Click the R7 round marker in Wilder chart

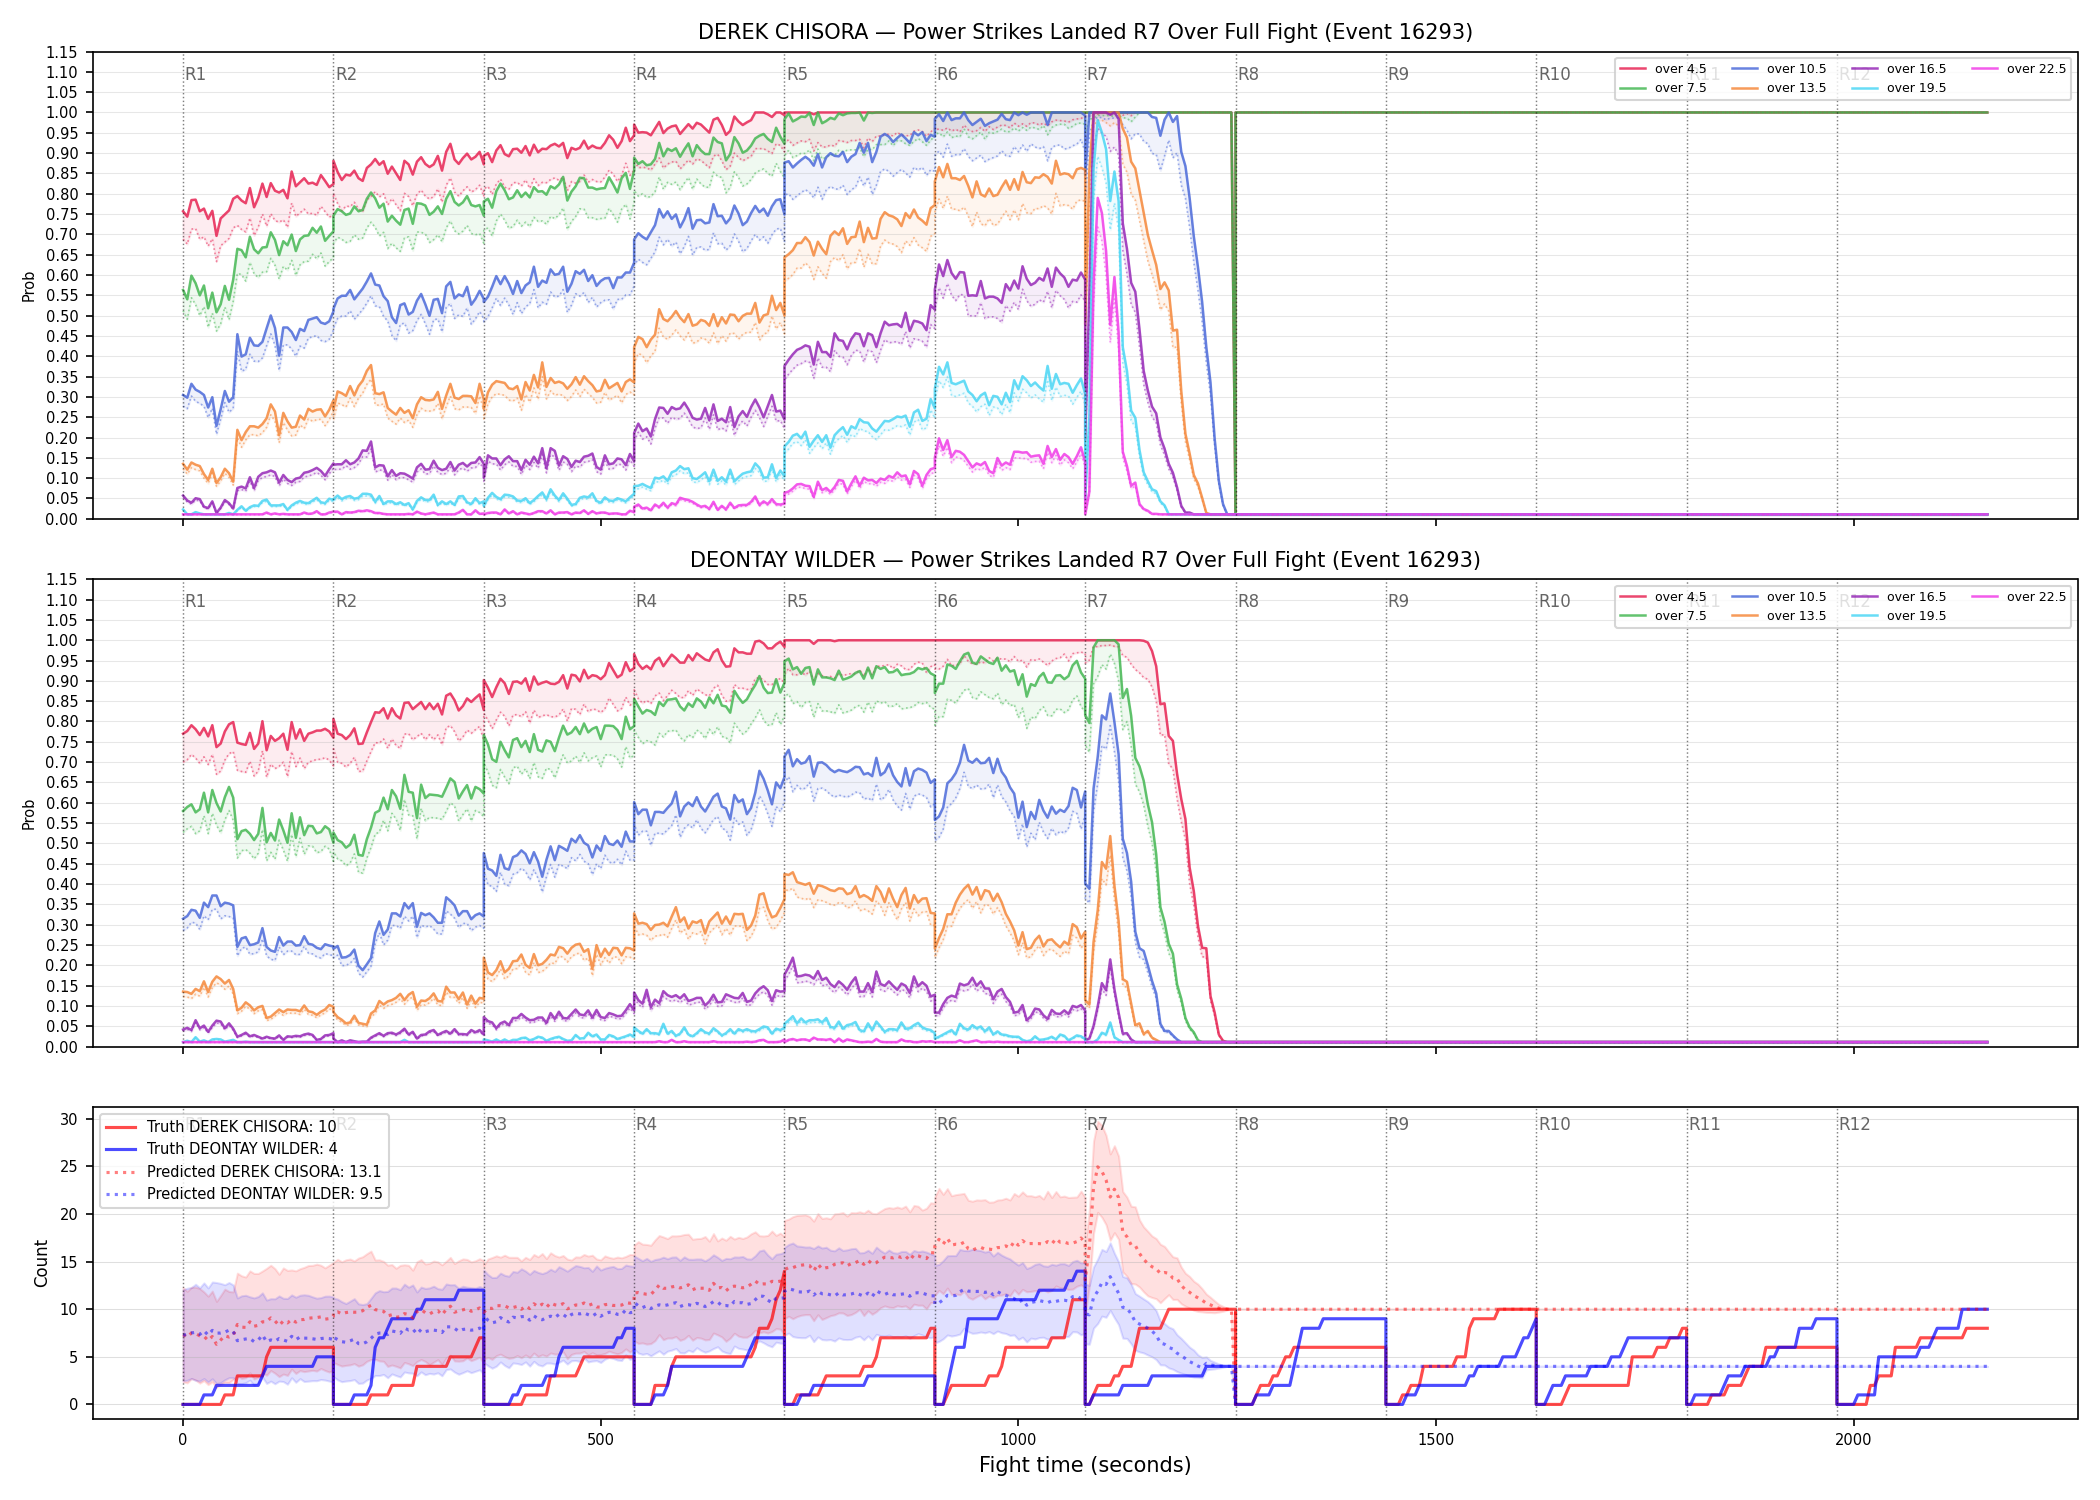click(x=1098, y=601)
